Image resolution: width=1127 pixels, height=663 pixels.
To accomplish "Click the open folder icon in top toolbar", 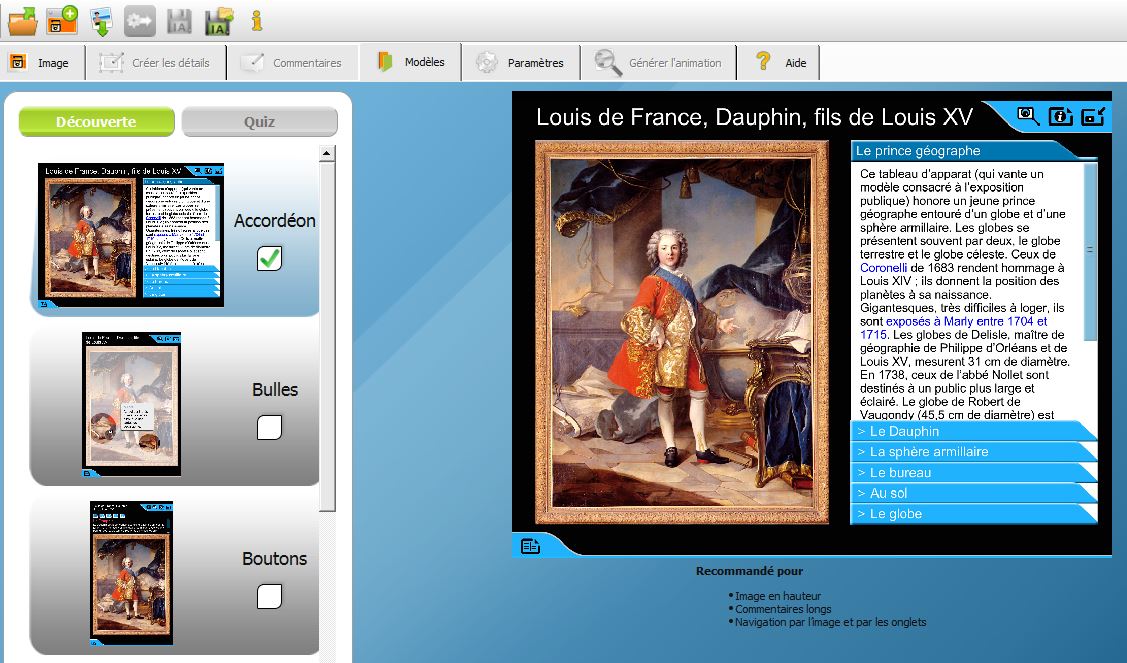I will click(22, 19).
